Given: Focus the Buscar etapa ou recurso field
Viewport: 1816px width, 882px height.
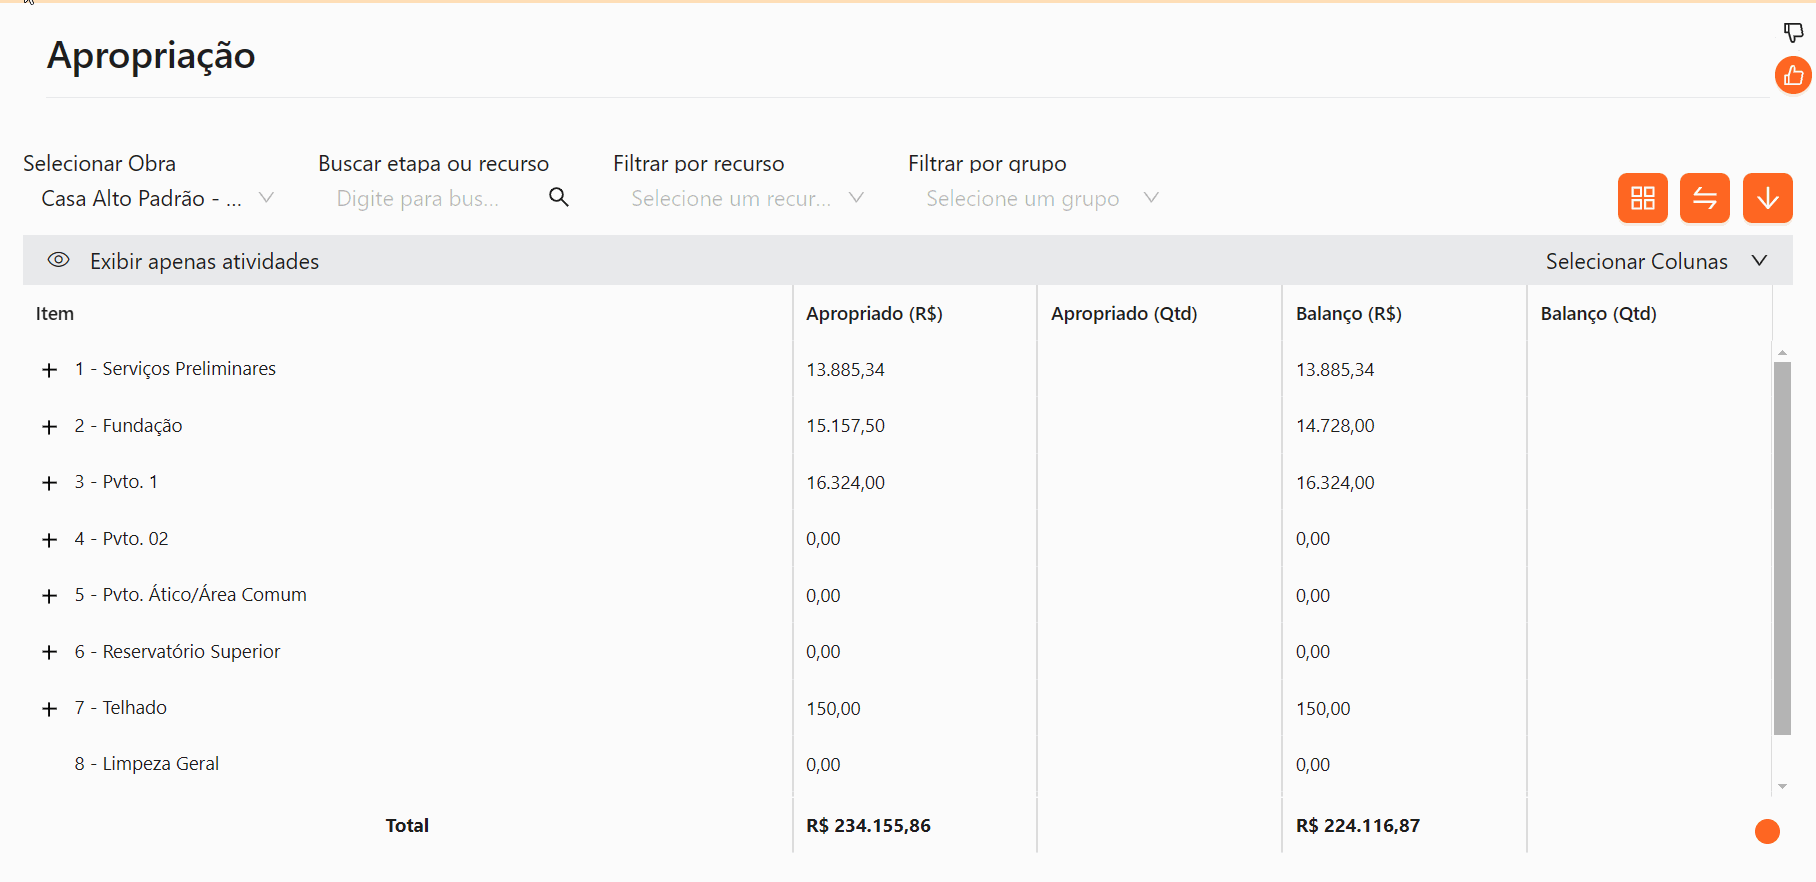Looking at the screenshot, I should click(x=430, y=199).
